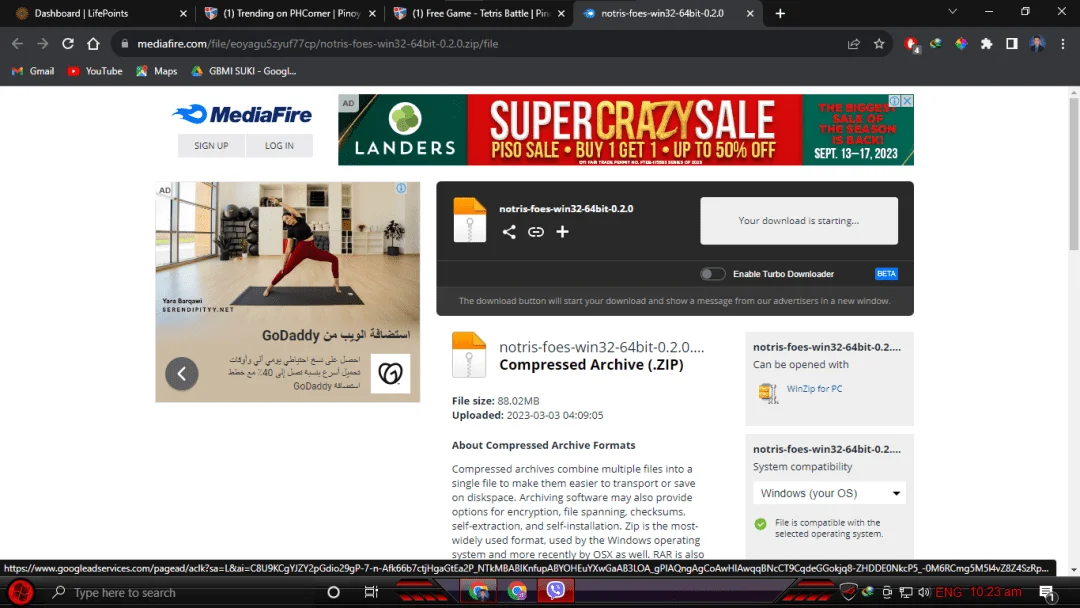Click the 'File size: 88.02MB' text
The image size is (1080, 608).
coord(496,401)
